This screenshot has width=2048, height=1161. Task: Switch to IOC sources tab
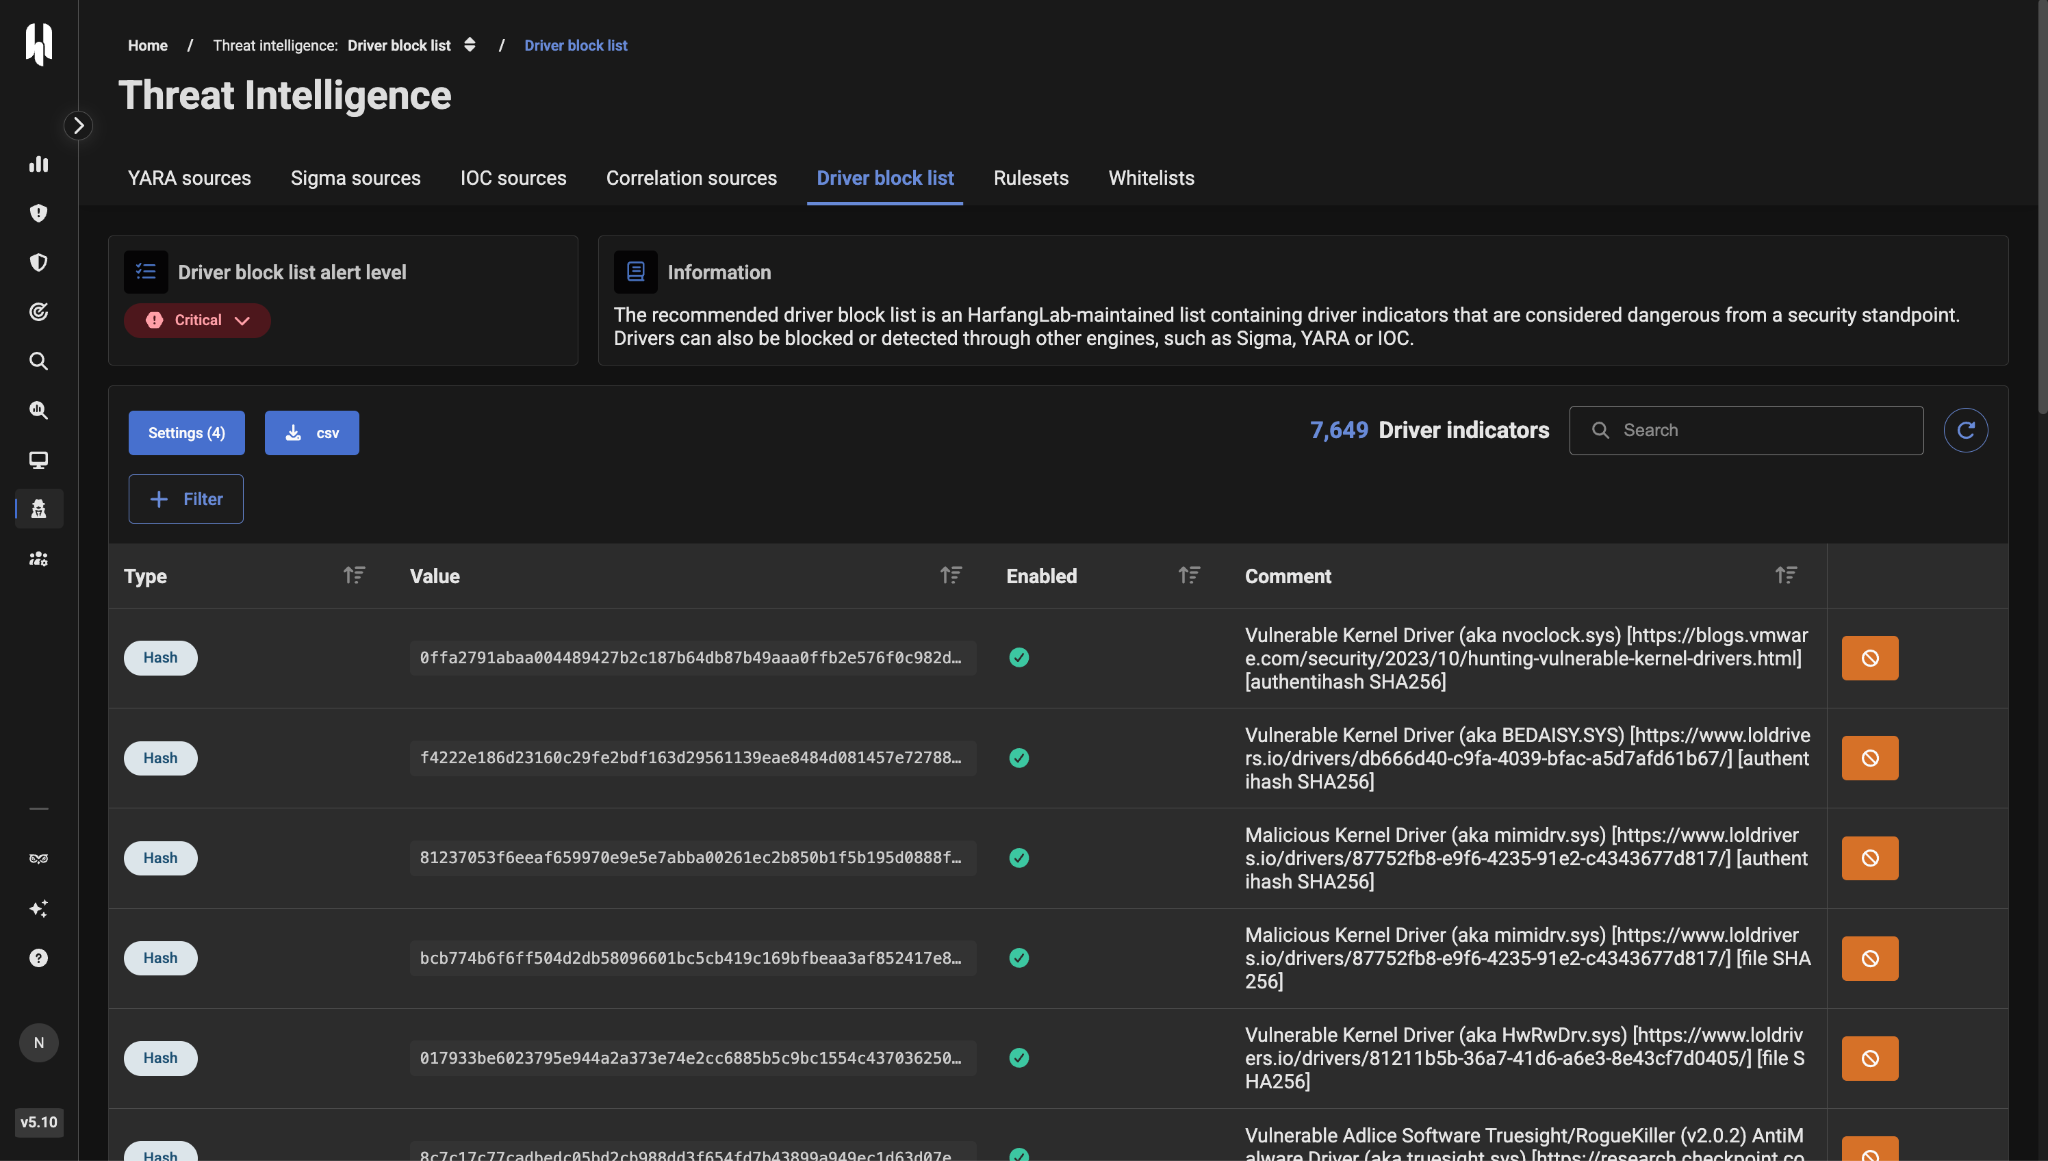tap(514, 178)
